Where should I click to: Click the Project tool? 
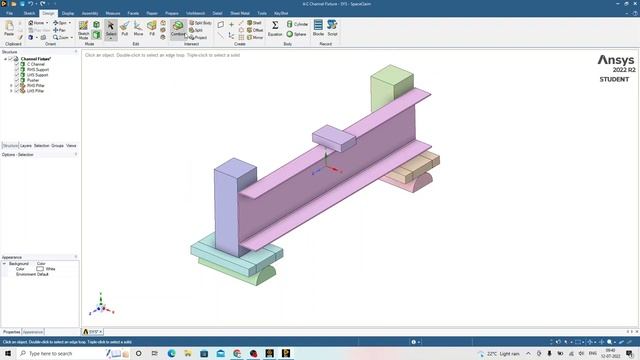(x=198, y=38)
